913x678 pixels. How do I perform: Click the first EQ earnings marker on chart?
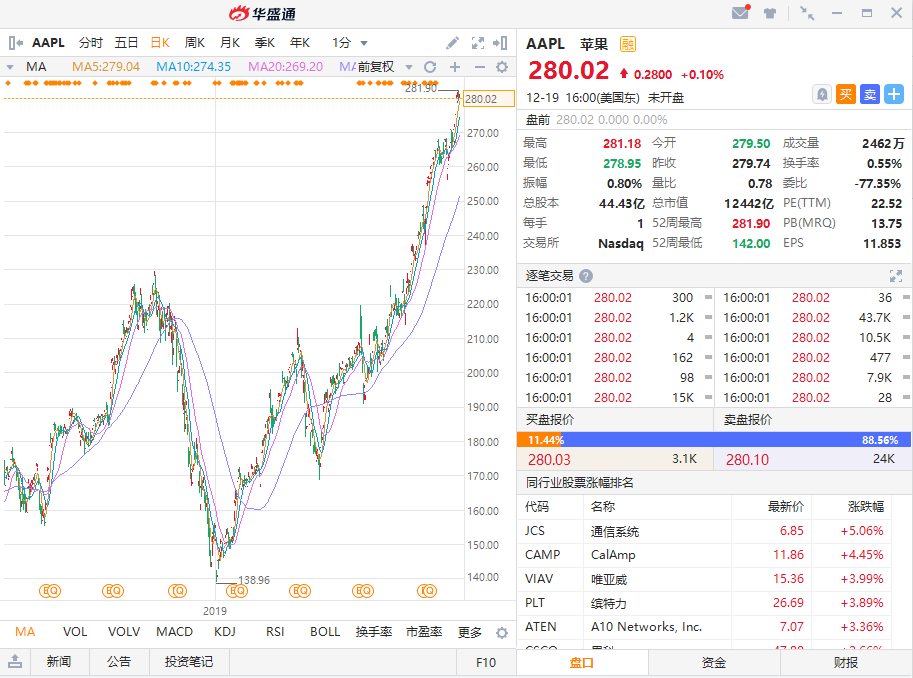tap(49, 591)
